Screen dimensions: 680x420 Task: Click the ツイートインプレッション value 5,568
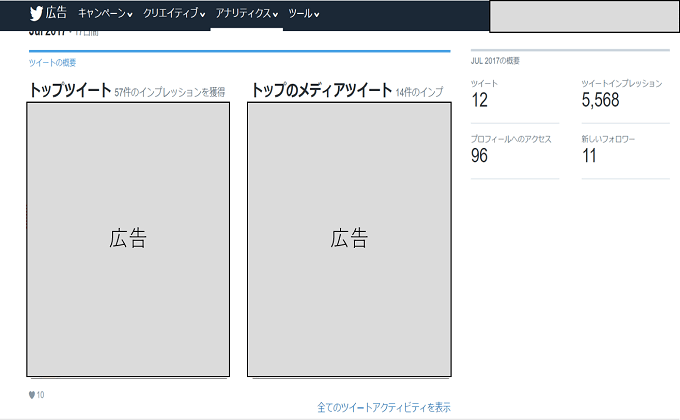point(600,100)
